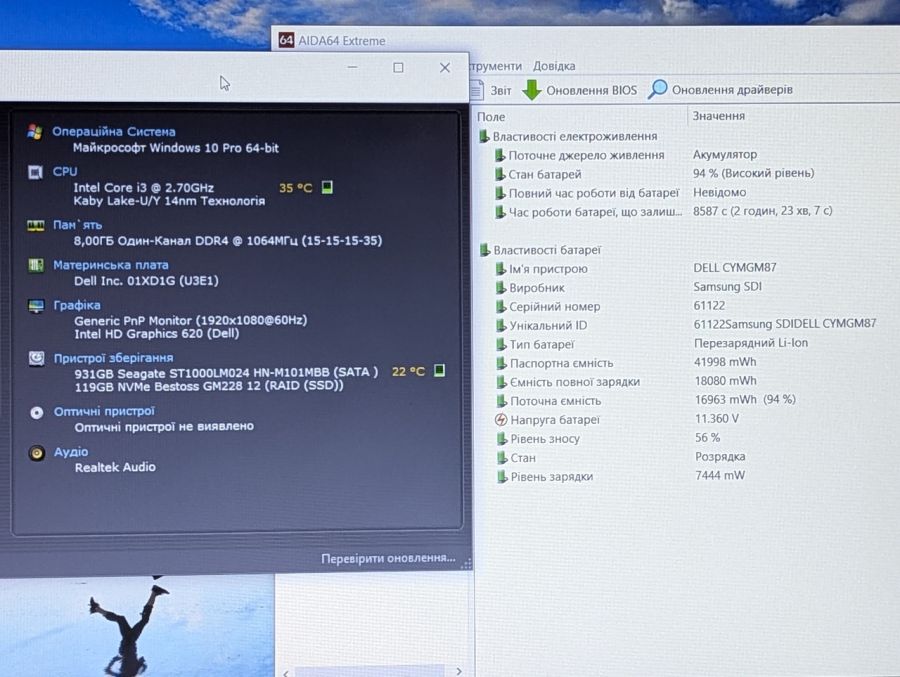Select the Повний час роботи від батареї row
This screenshot has width=900, height=677.
coord(620,193)
